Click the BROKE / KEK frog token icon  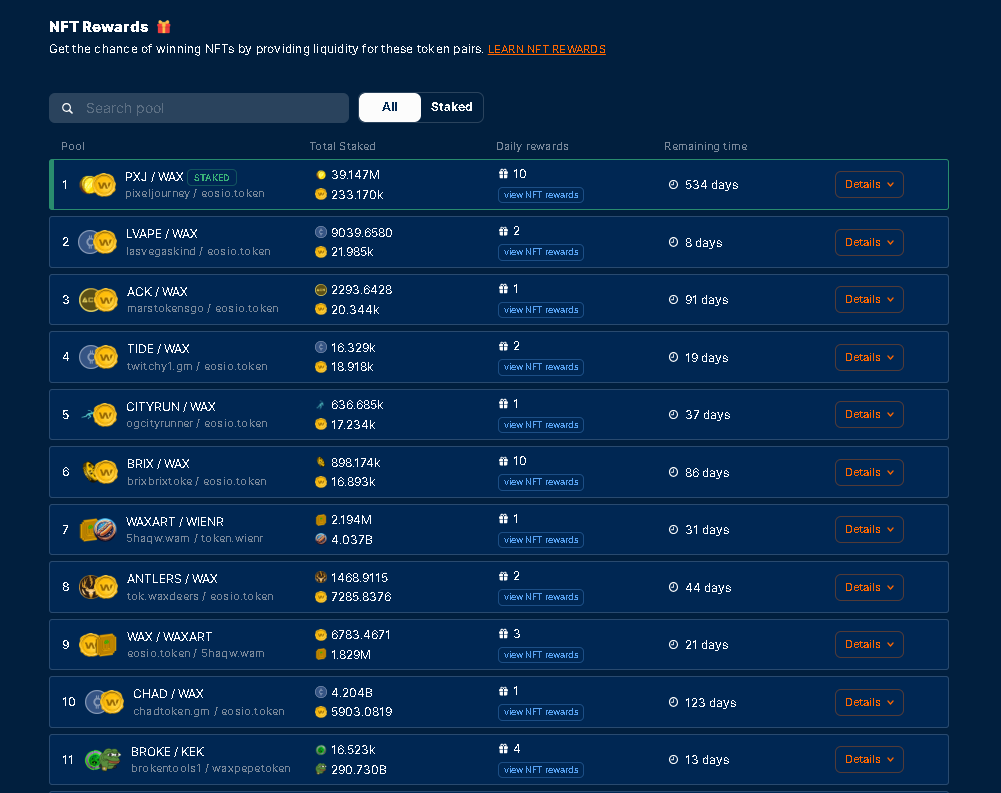[x=102, y=760]
